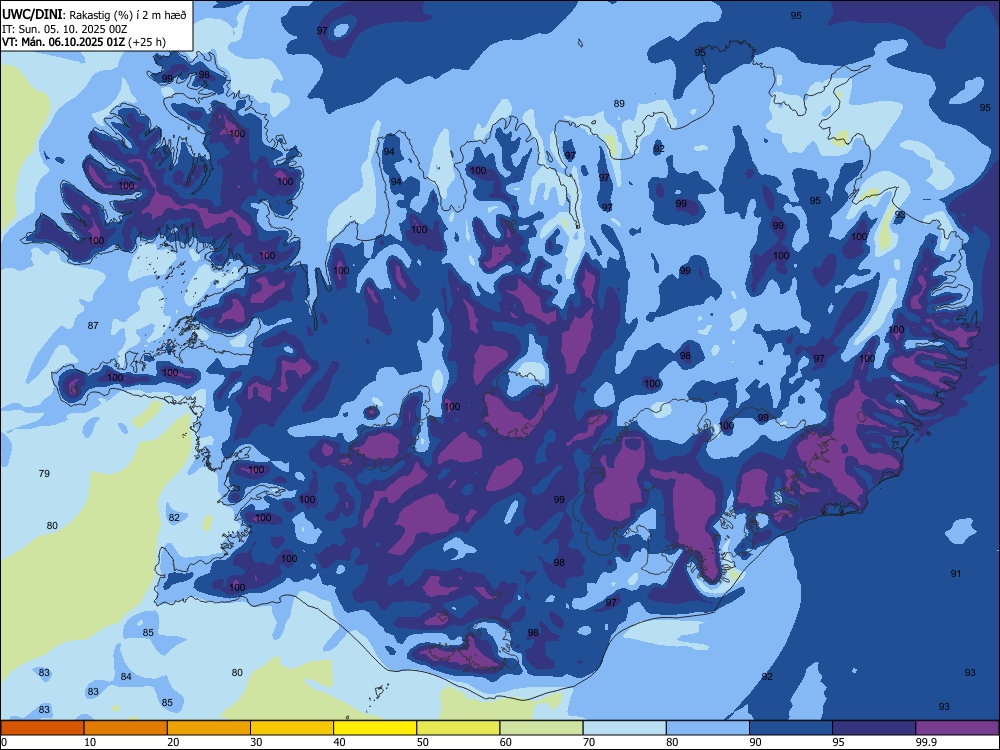
Task: Pick the purple above-99.9 legend swatch
Action: click(x=957, y=728)
